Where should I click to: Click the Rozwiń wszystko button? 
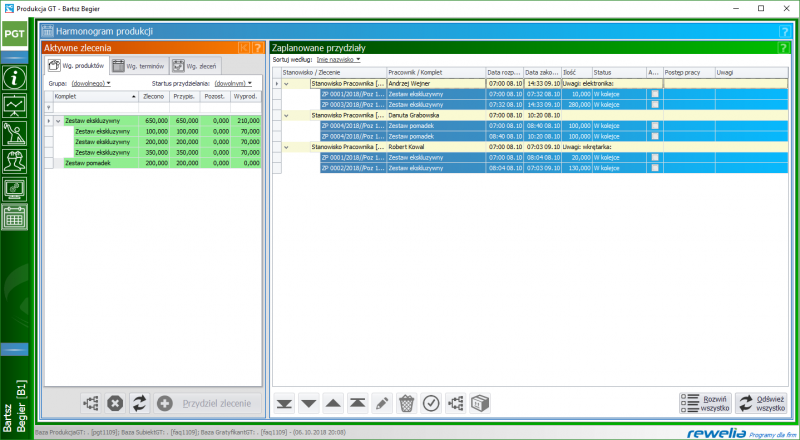(x=706, y=403)
